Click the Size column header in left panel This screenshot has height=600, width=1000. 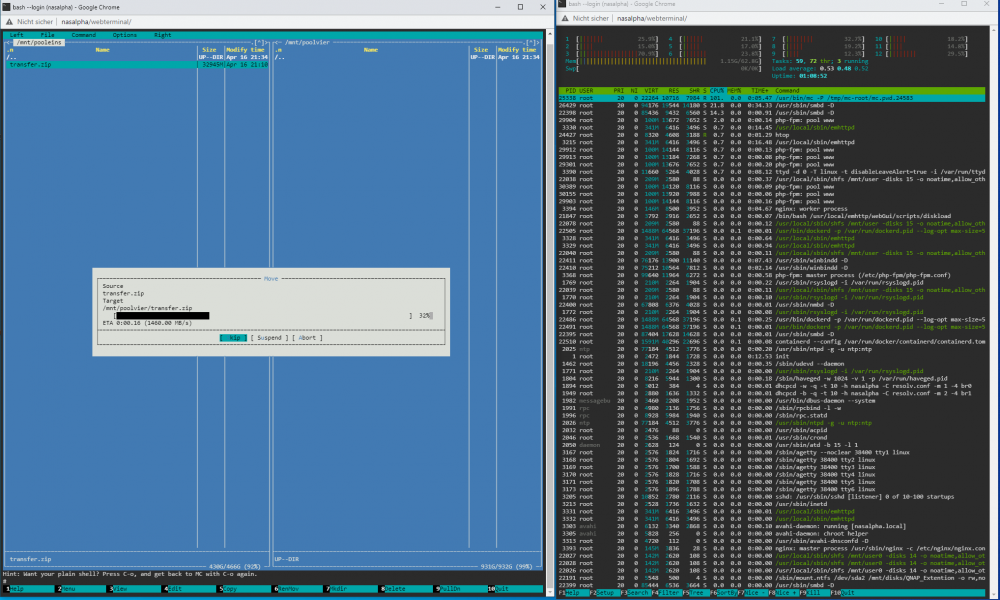point(209,50)
